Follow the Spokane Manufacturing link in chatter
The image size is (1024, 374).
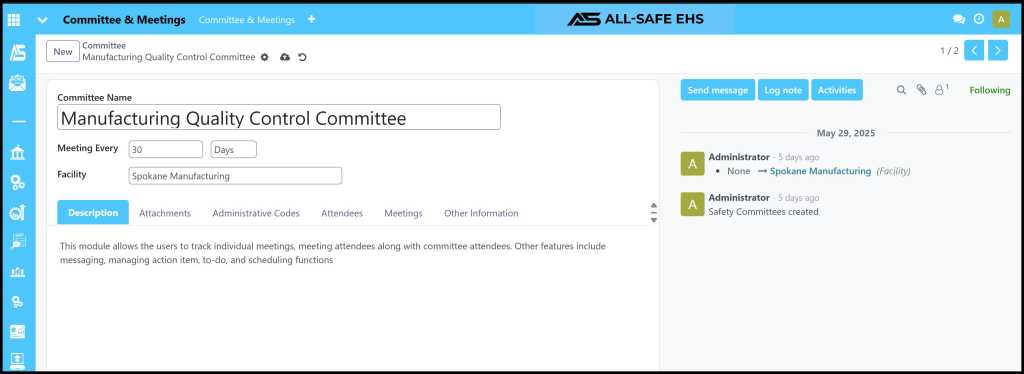coord(820,171)
